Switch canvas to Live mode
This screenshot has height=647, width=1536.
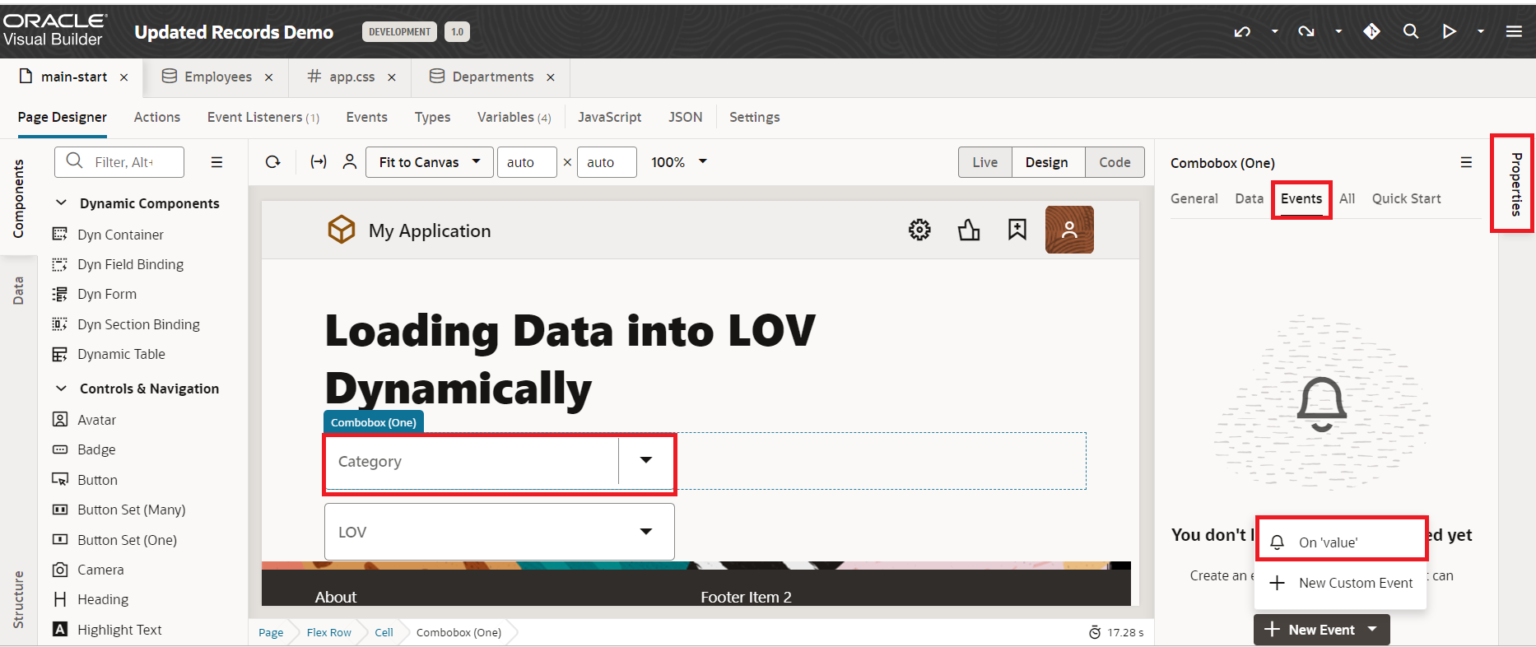pos(985,162)
